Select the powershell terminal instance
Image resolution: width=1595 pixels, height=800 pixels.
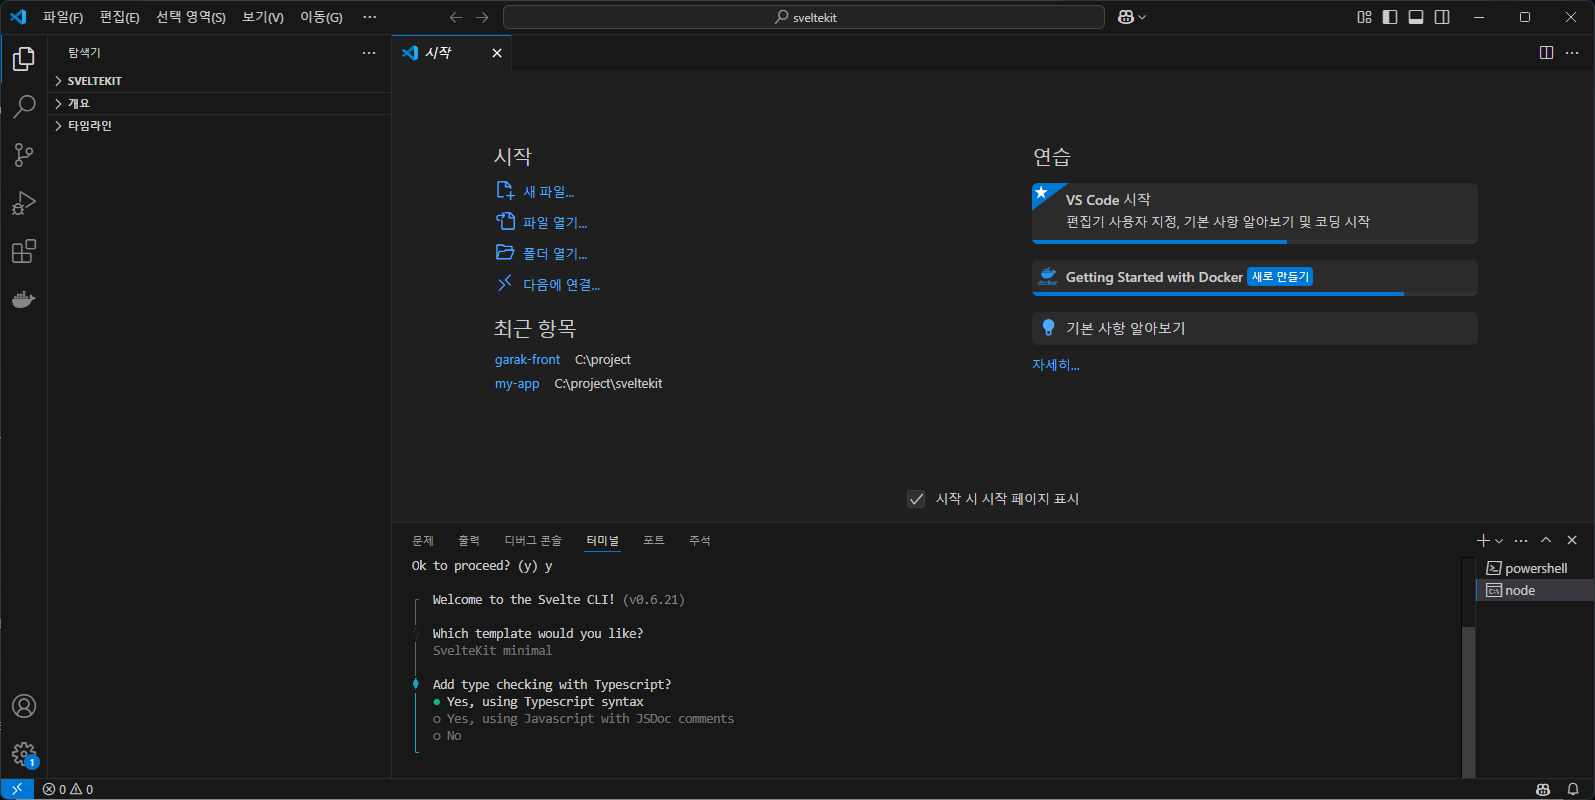(1535, 568)
